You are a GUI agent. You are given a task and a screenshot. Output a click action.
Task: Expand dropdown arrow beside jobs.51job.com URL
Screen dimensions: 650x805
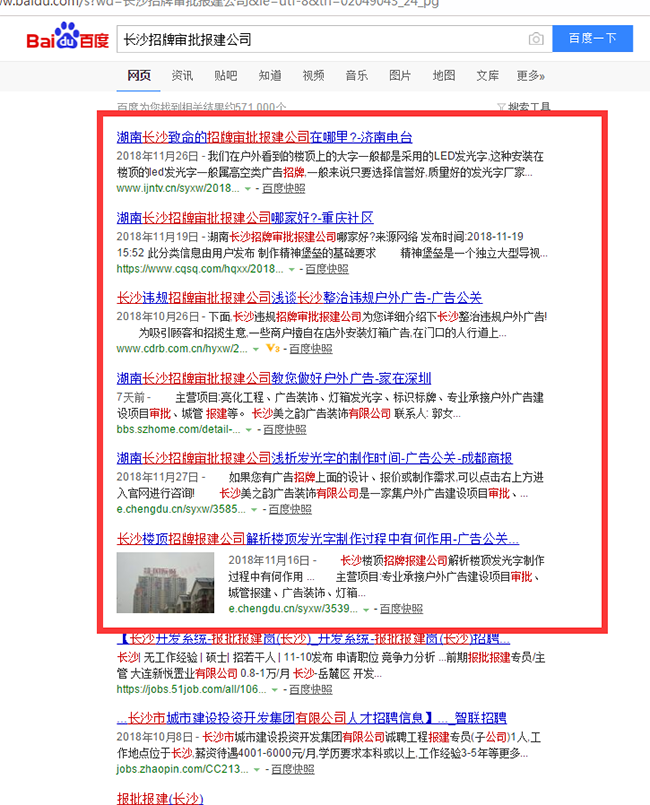click(275, 690)
